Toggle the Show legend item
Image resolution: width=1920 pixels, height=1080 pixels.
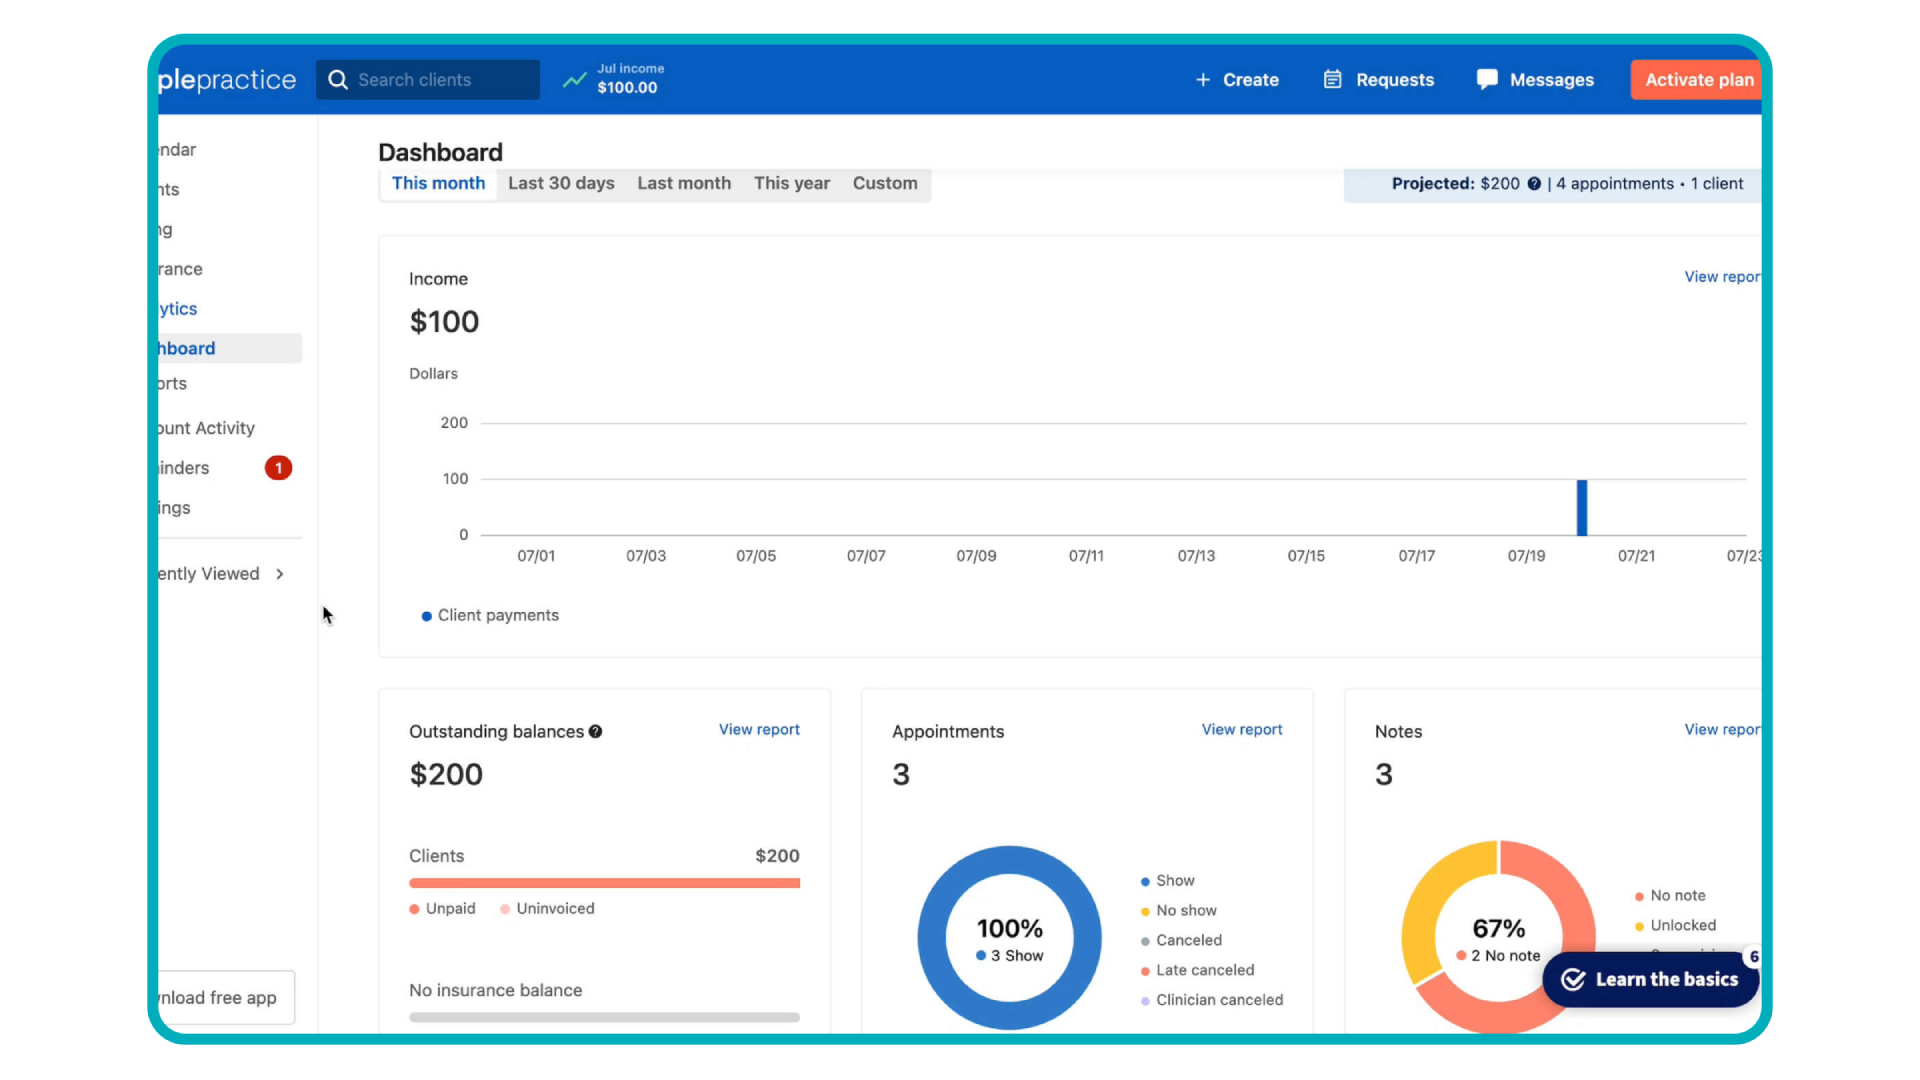coord(1167,881)
